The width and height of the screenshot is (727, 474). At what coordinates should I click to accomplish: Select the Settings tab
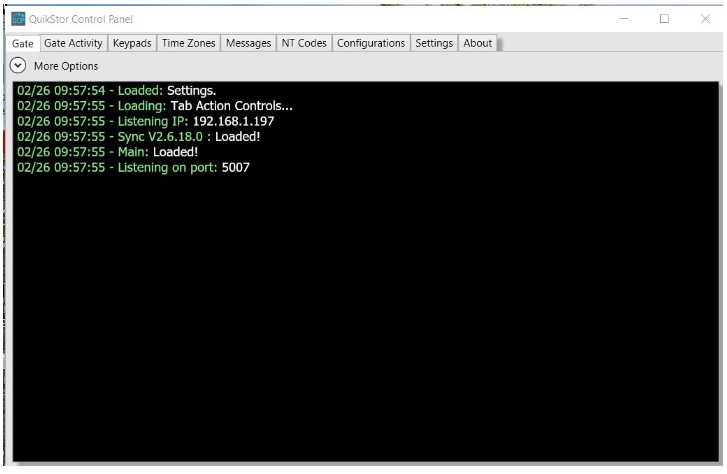[434, 43]
